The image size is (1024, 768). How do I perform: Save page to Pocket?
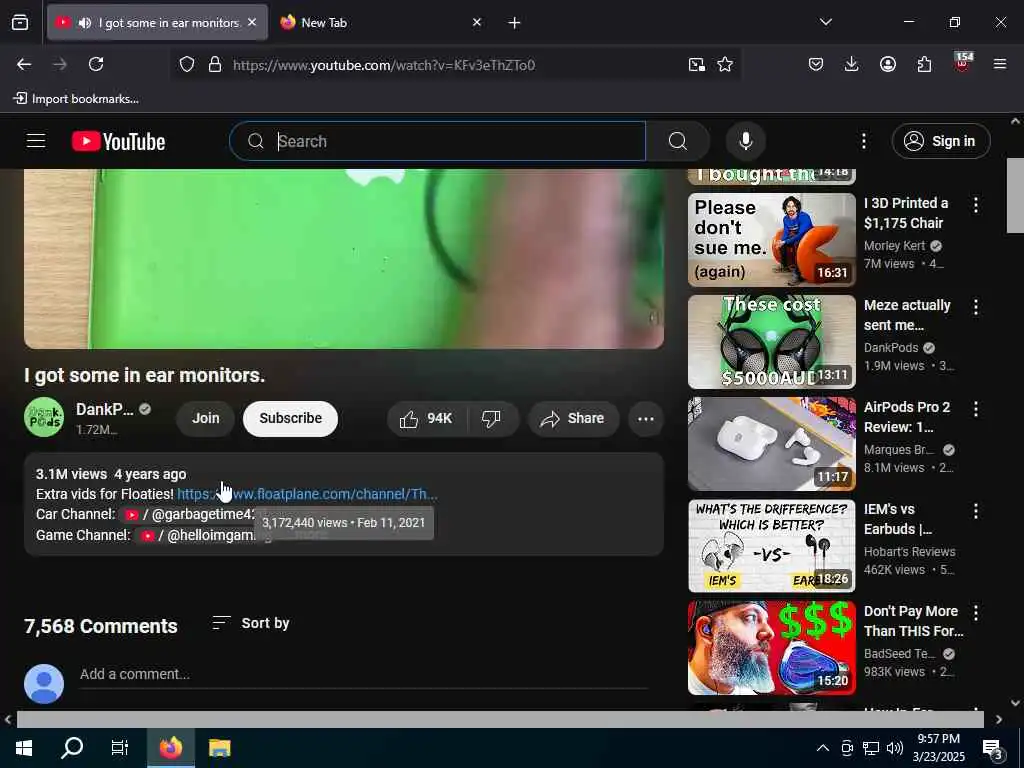coord(816,64)
